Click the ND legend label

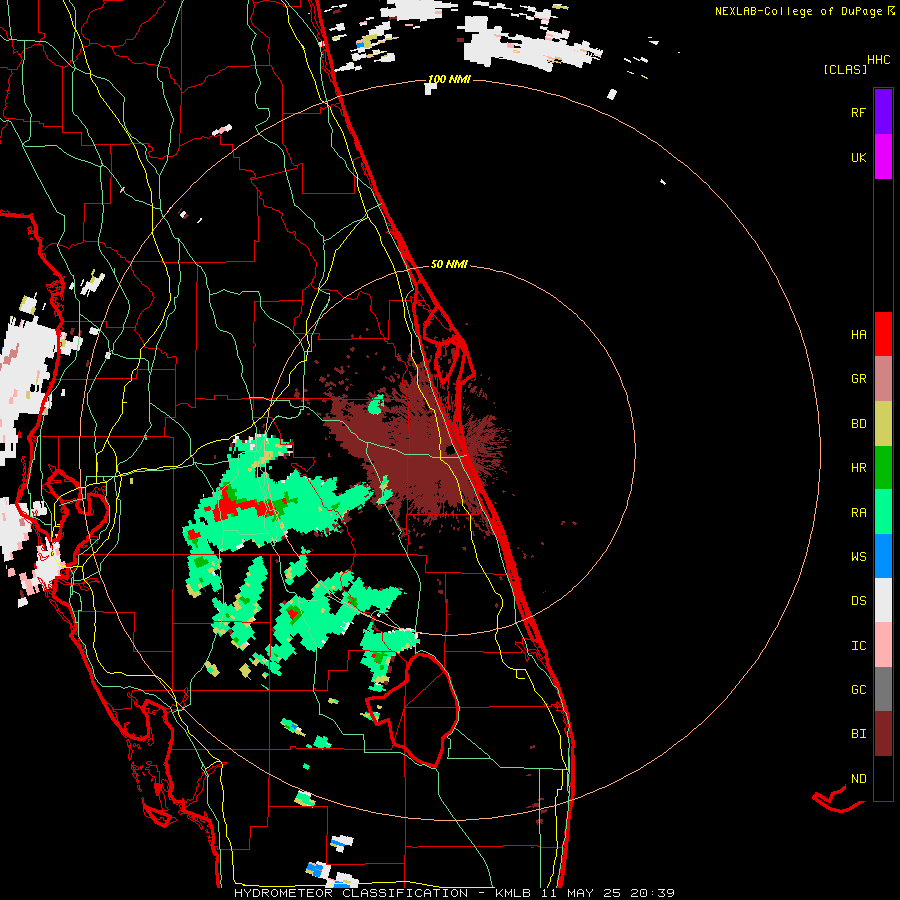(858, 779)
